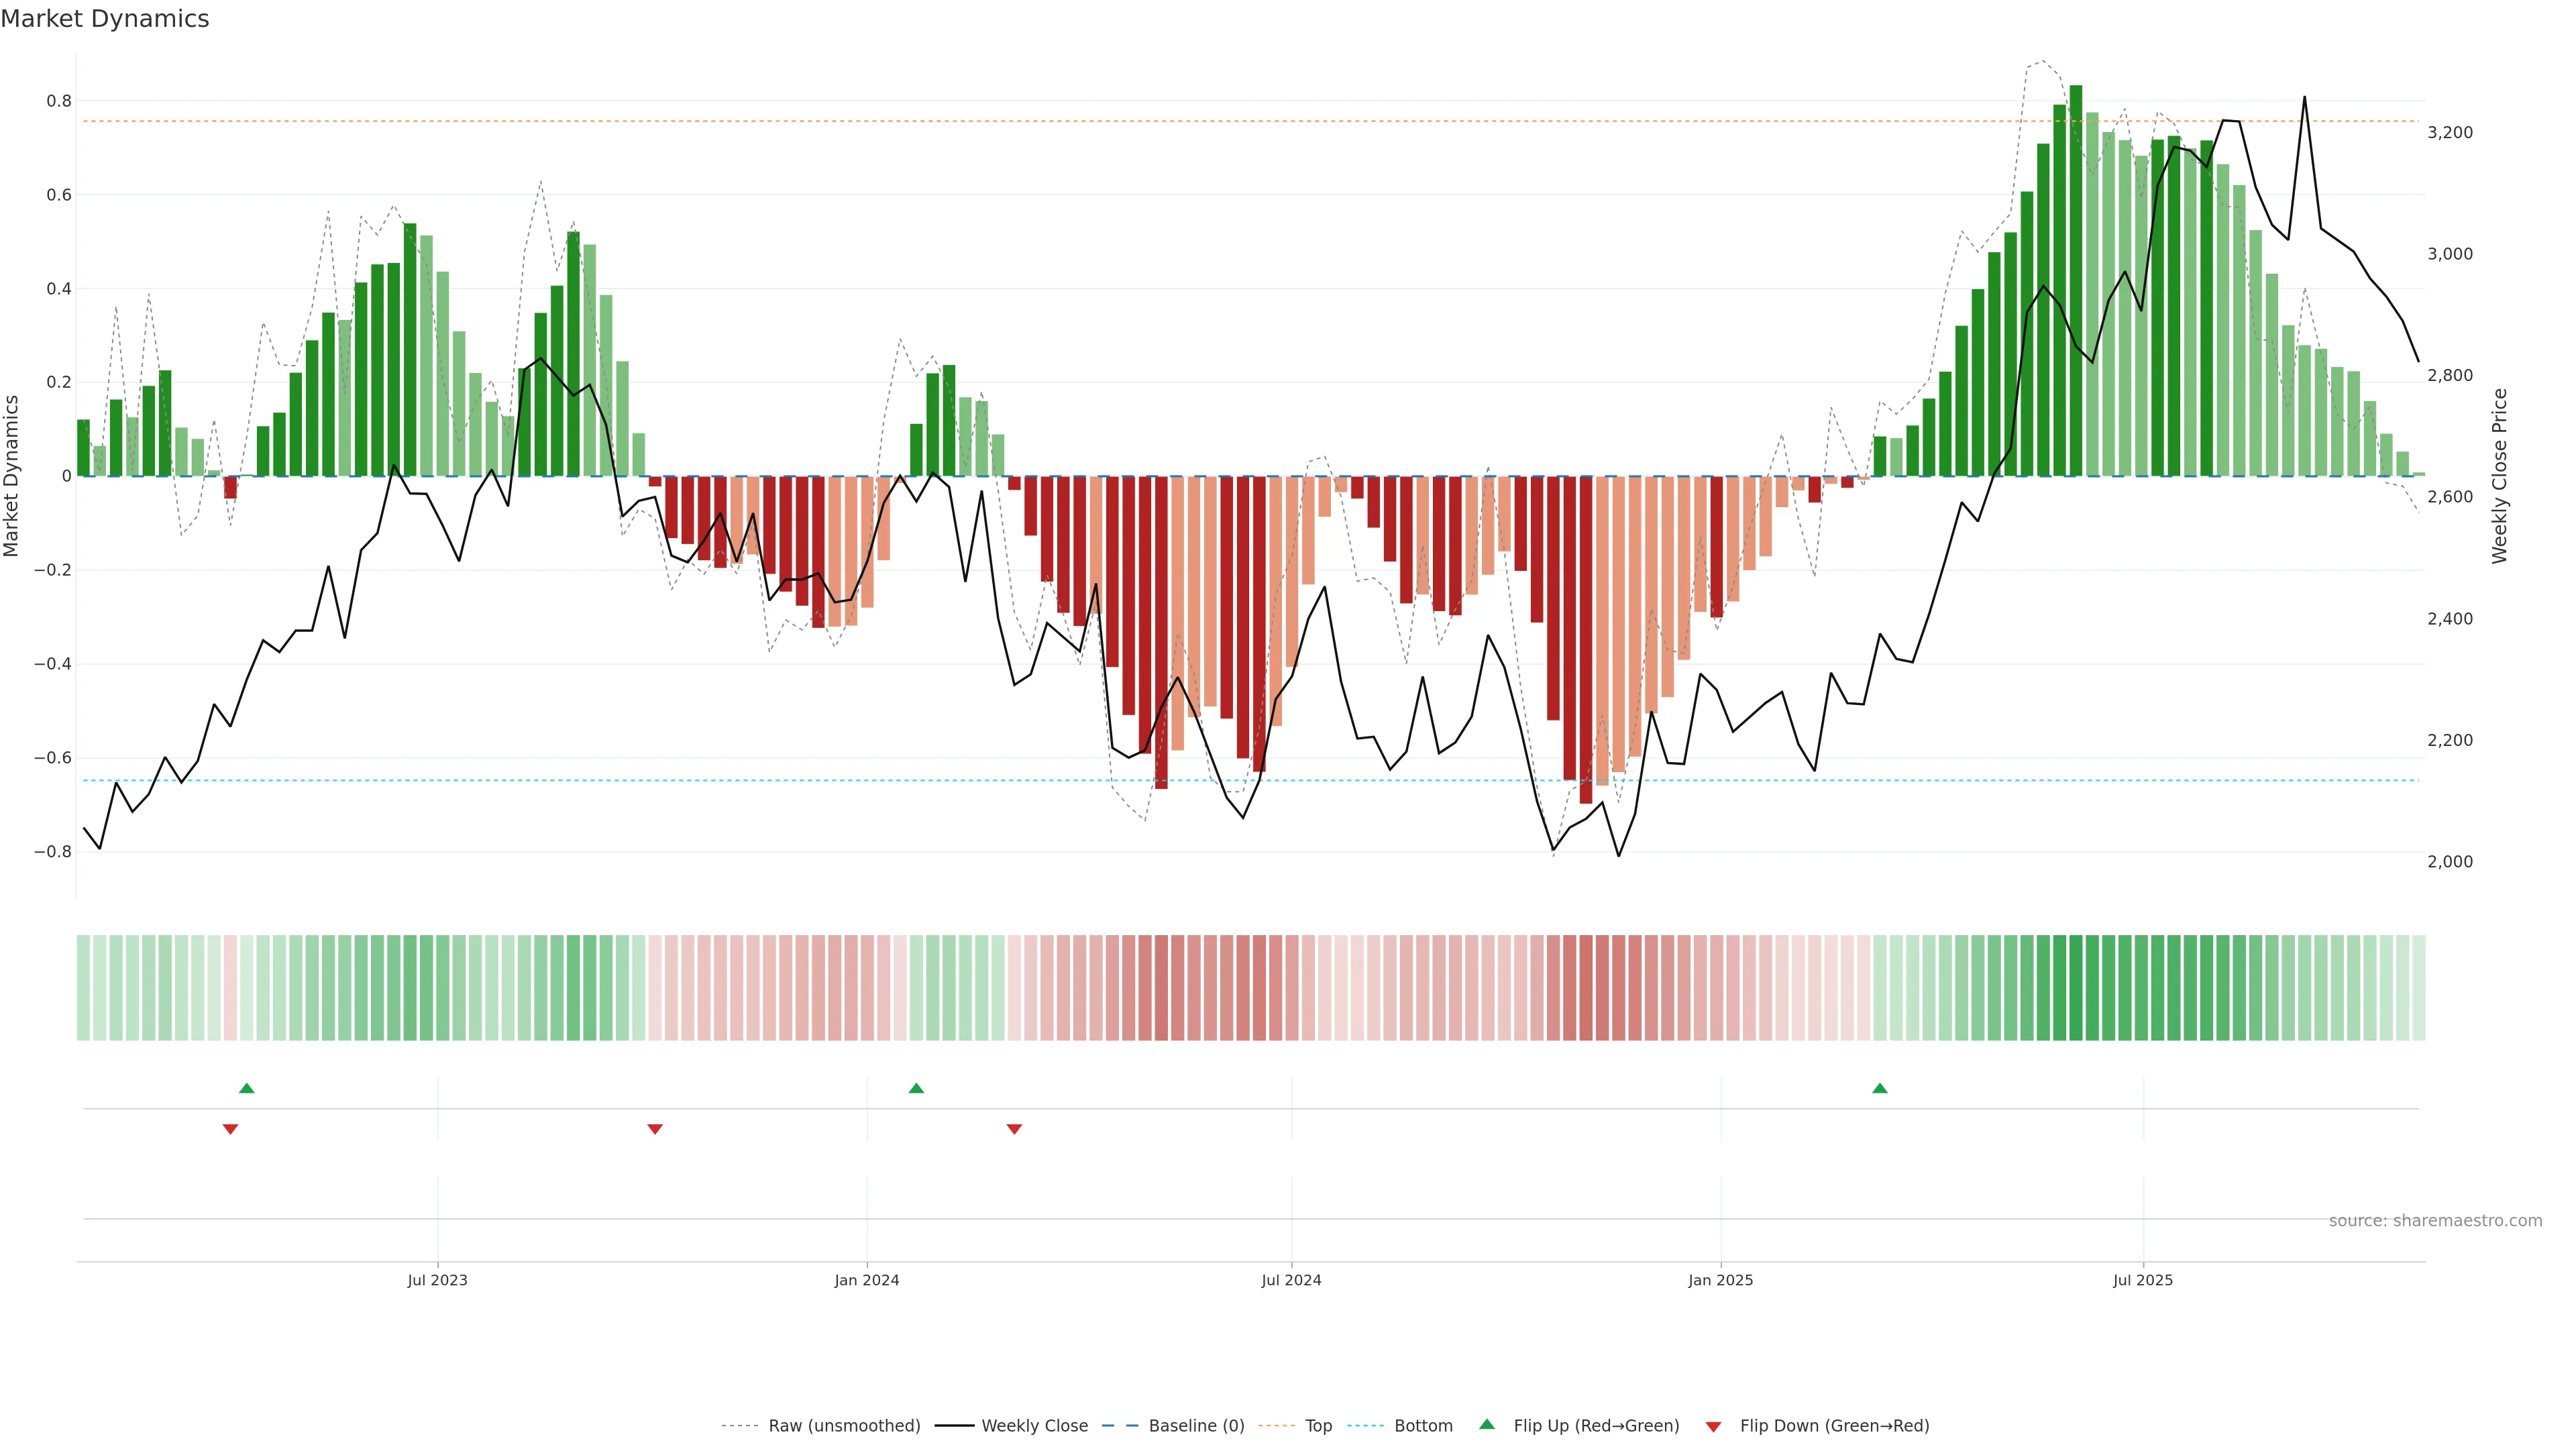Click the last red flip-down marker
Screen dimensions: 2576x1449
point(1014,1129)
